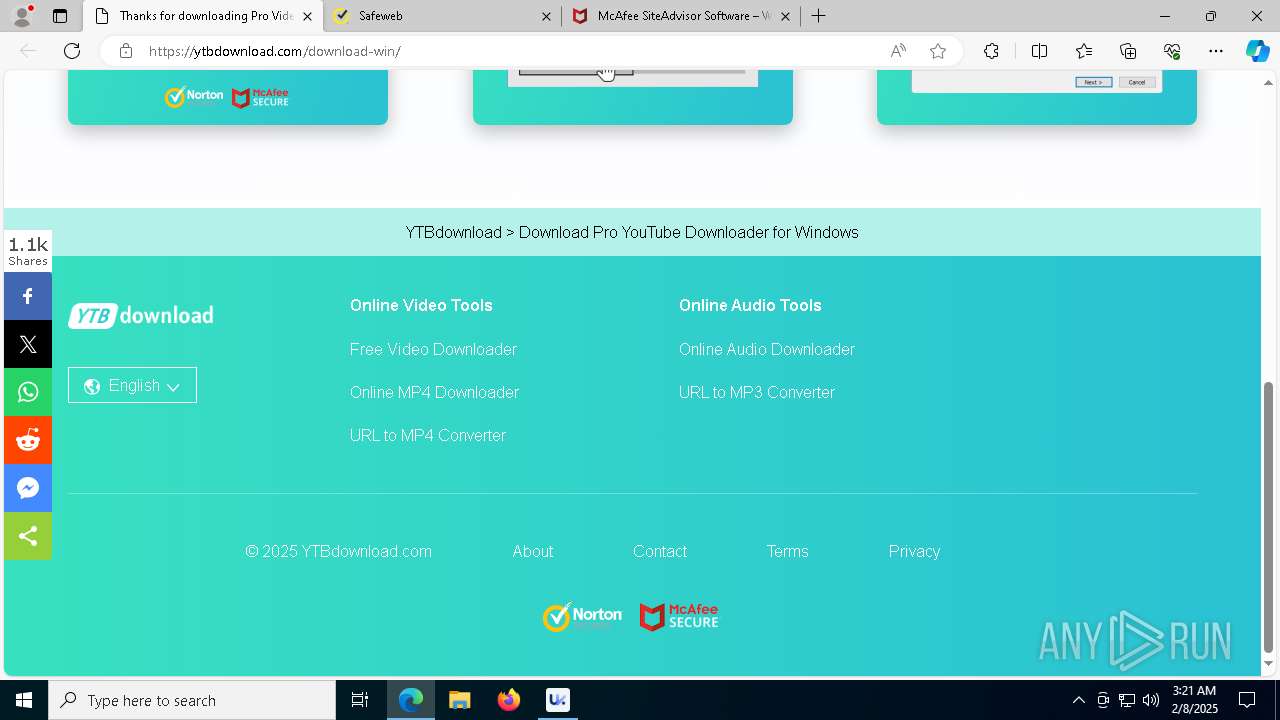Refresh the browser page

point(72,51)
